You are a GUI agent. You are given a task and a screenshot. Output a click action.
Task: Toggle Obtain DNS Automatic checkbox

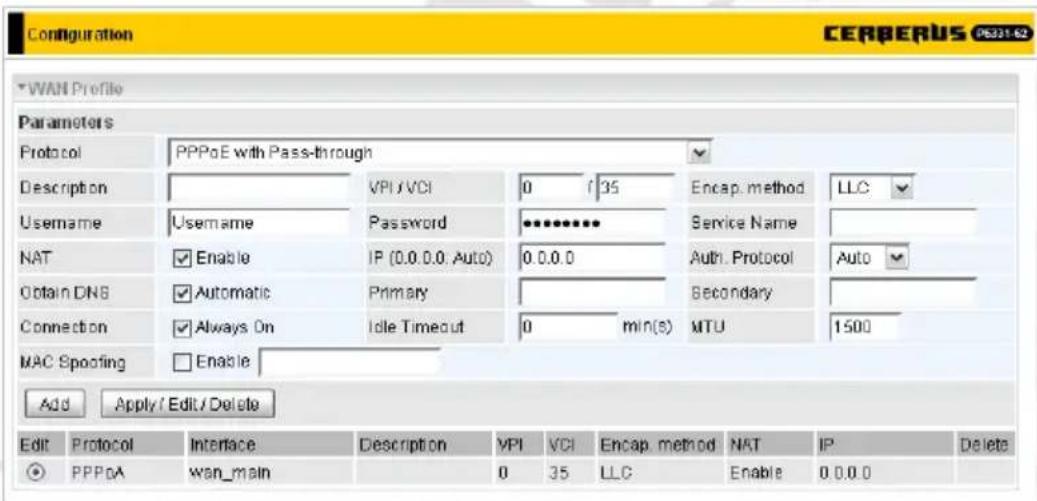pos(181,292)
